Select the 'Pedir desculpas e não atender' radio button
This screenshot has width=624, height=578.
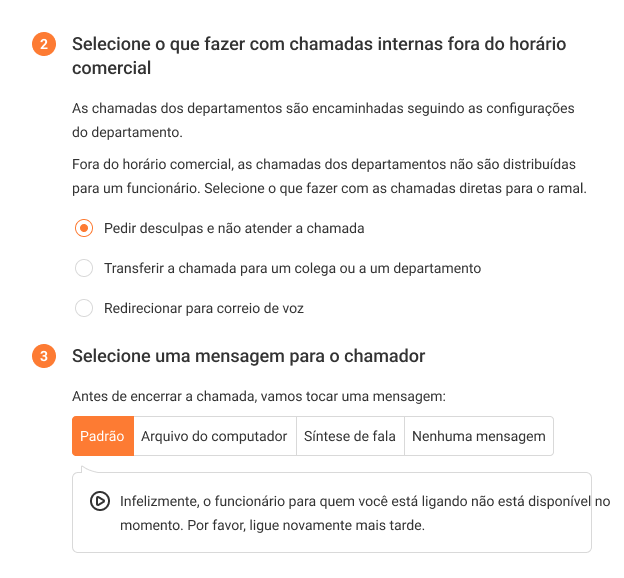click(x=84, y=228)
